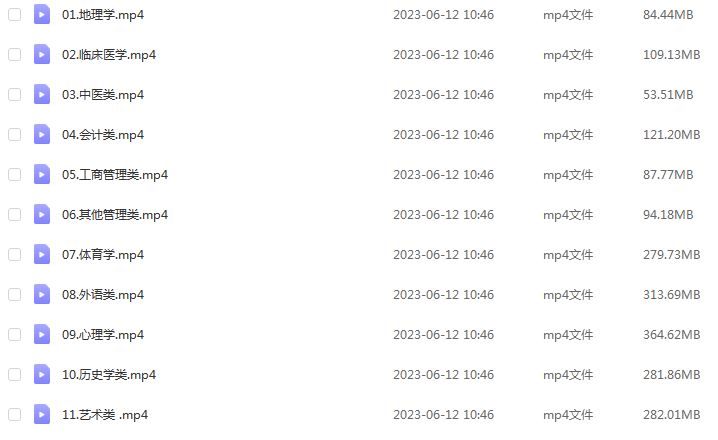Click video icon beside 11.艺术类 .mp4
The width and height of the screenshot is (718, 440).
coord(42,414)
